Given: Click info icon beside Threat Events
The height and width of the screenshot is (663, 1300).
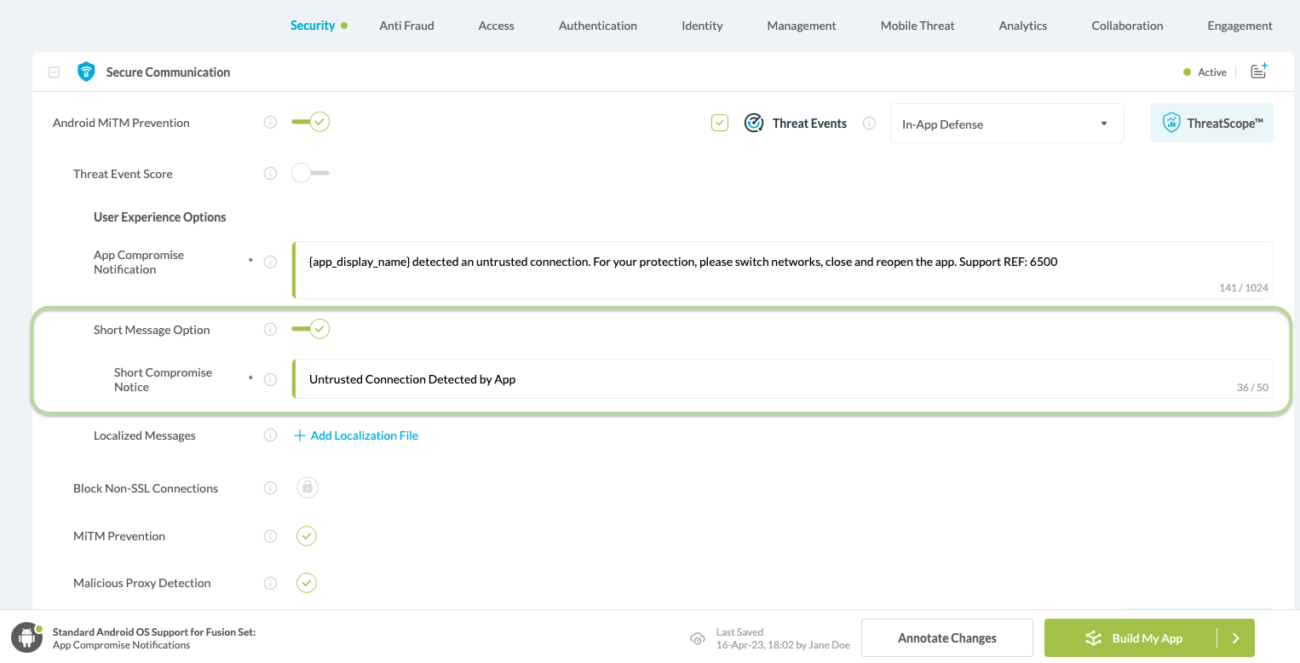Looking at the screenshot, I should coord(869,124).
